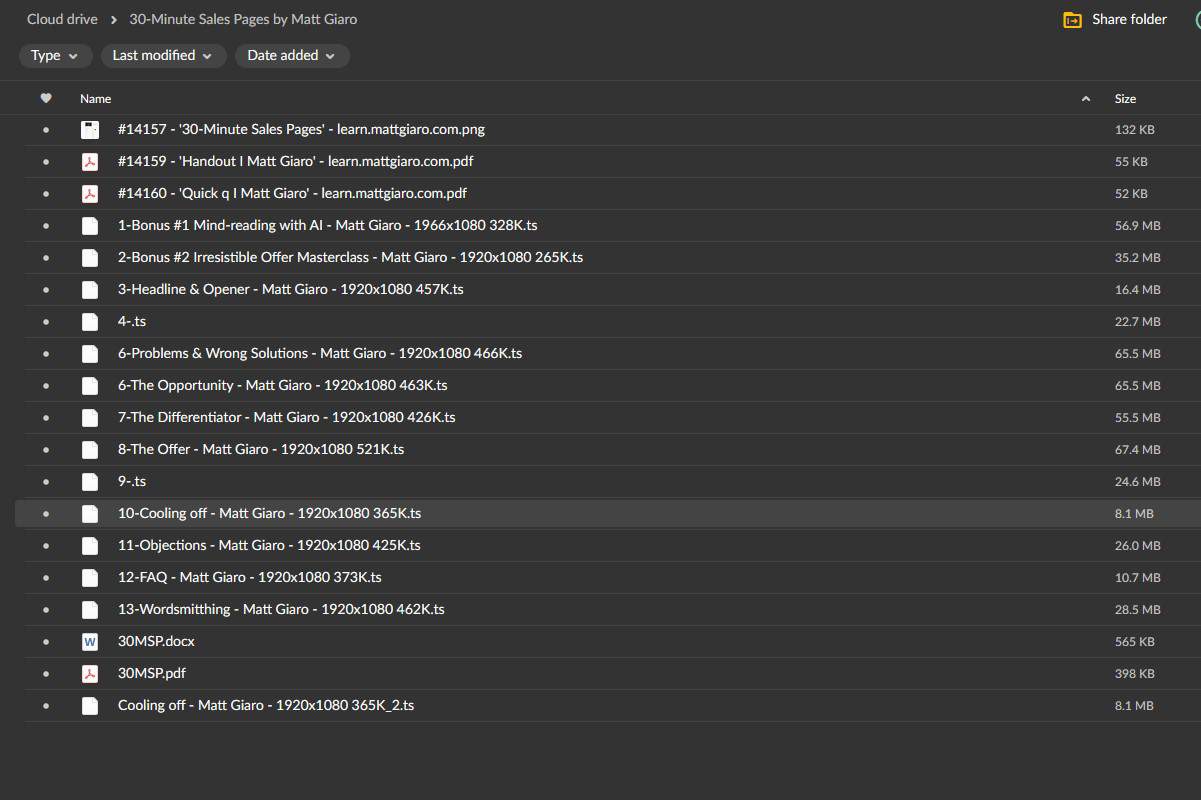Toggle favorite dot for 12-FAQ file
This screenshot has width=1201, height=800.
[45, 577]
